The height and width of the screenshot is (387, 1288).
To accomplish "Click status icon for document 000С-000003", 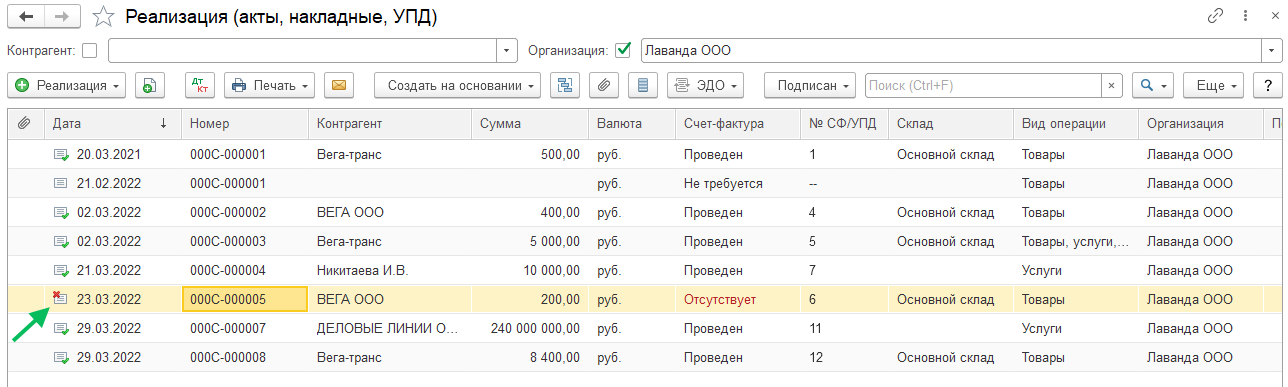I will [x=61, y=242].
